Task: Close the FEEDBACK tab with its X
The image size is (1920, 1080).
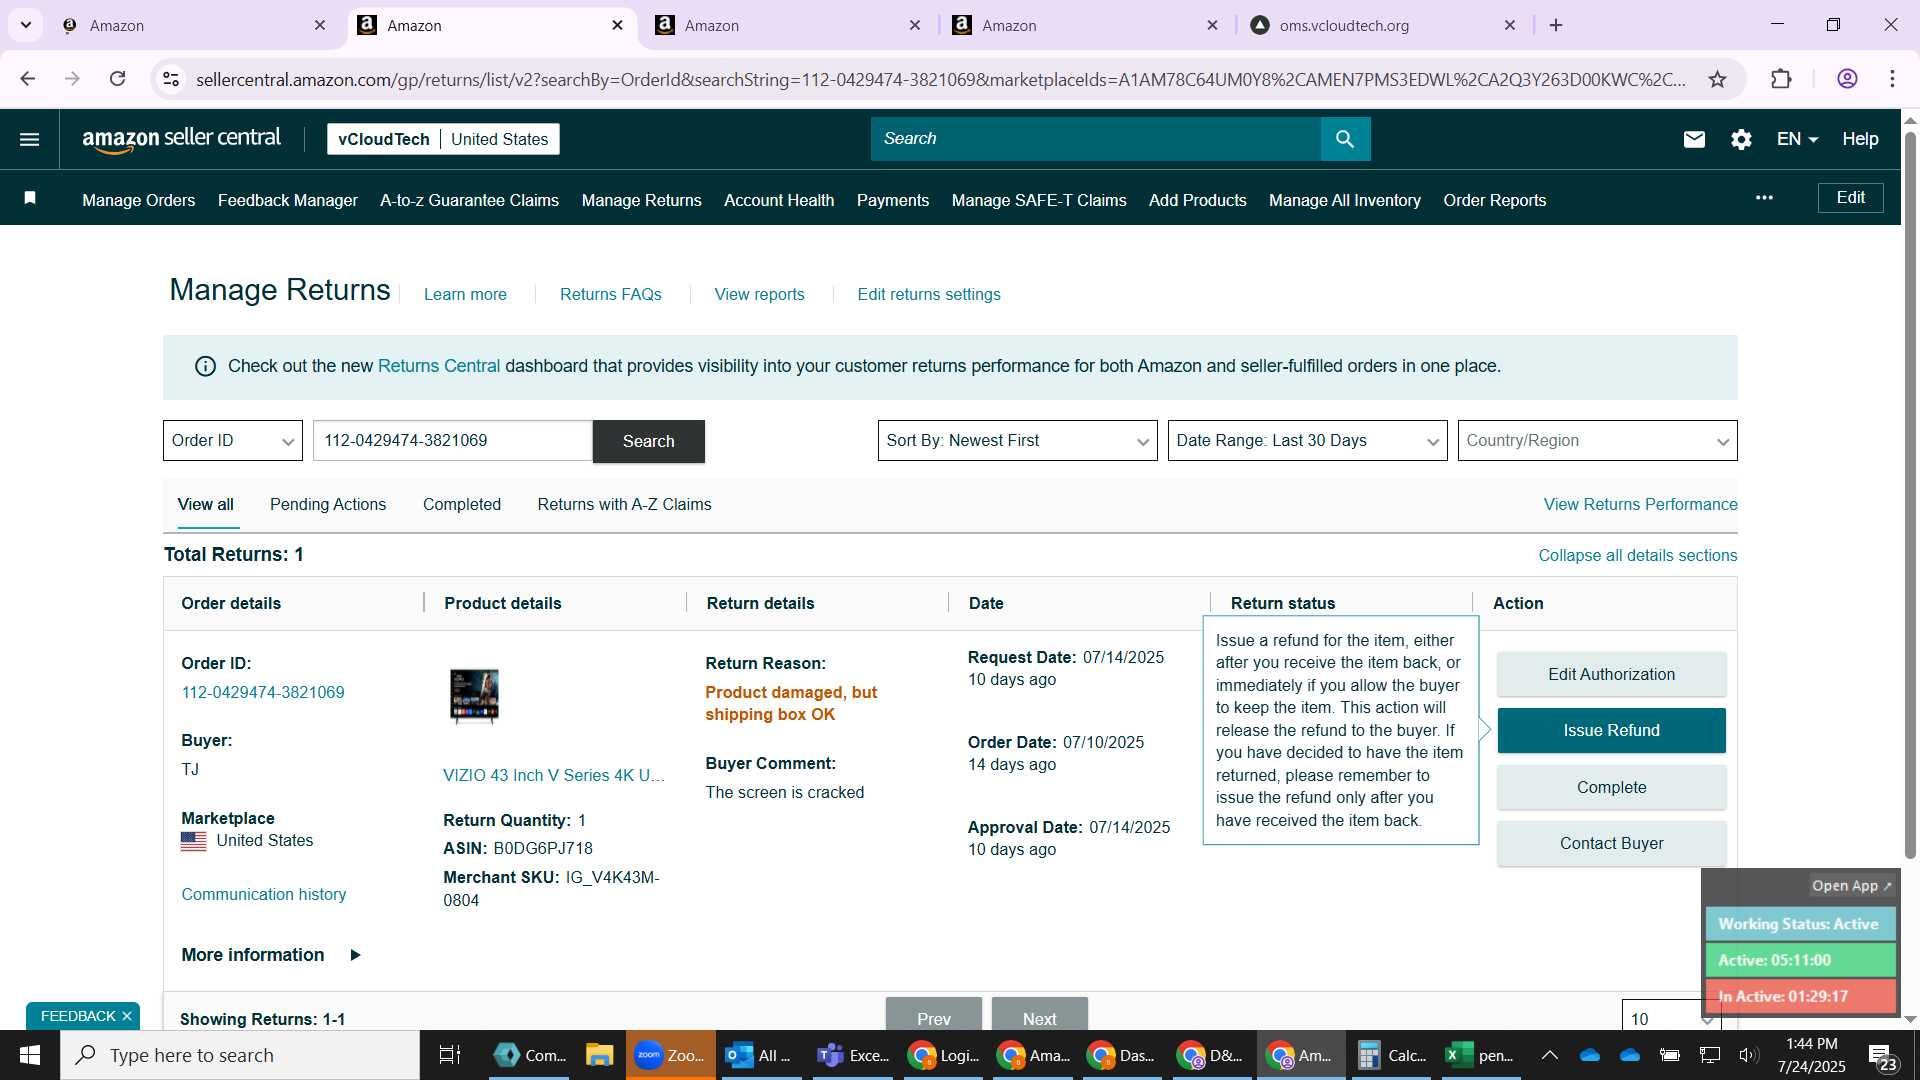Action: pos(127,1016)
